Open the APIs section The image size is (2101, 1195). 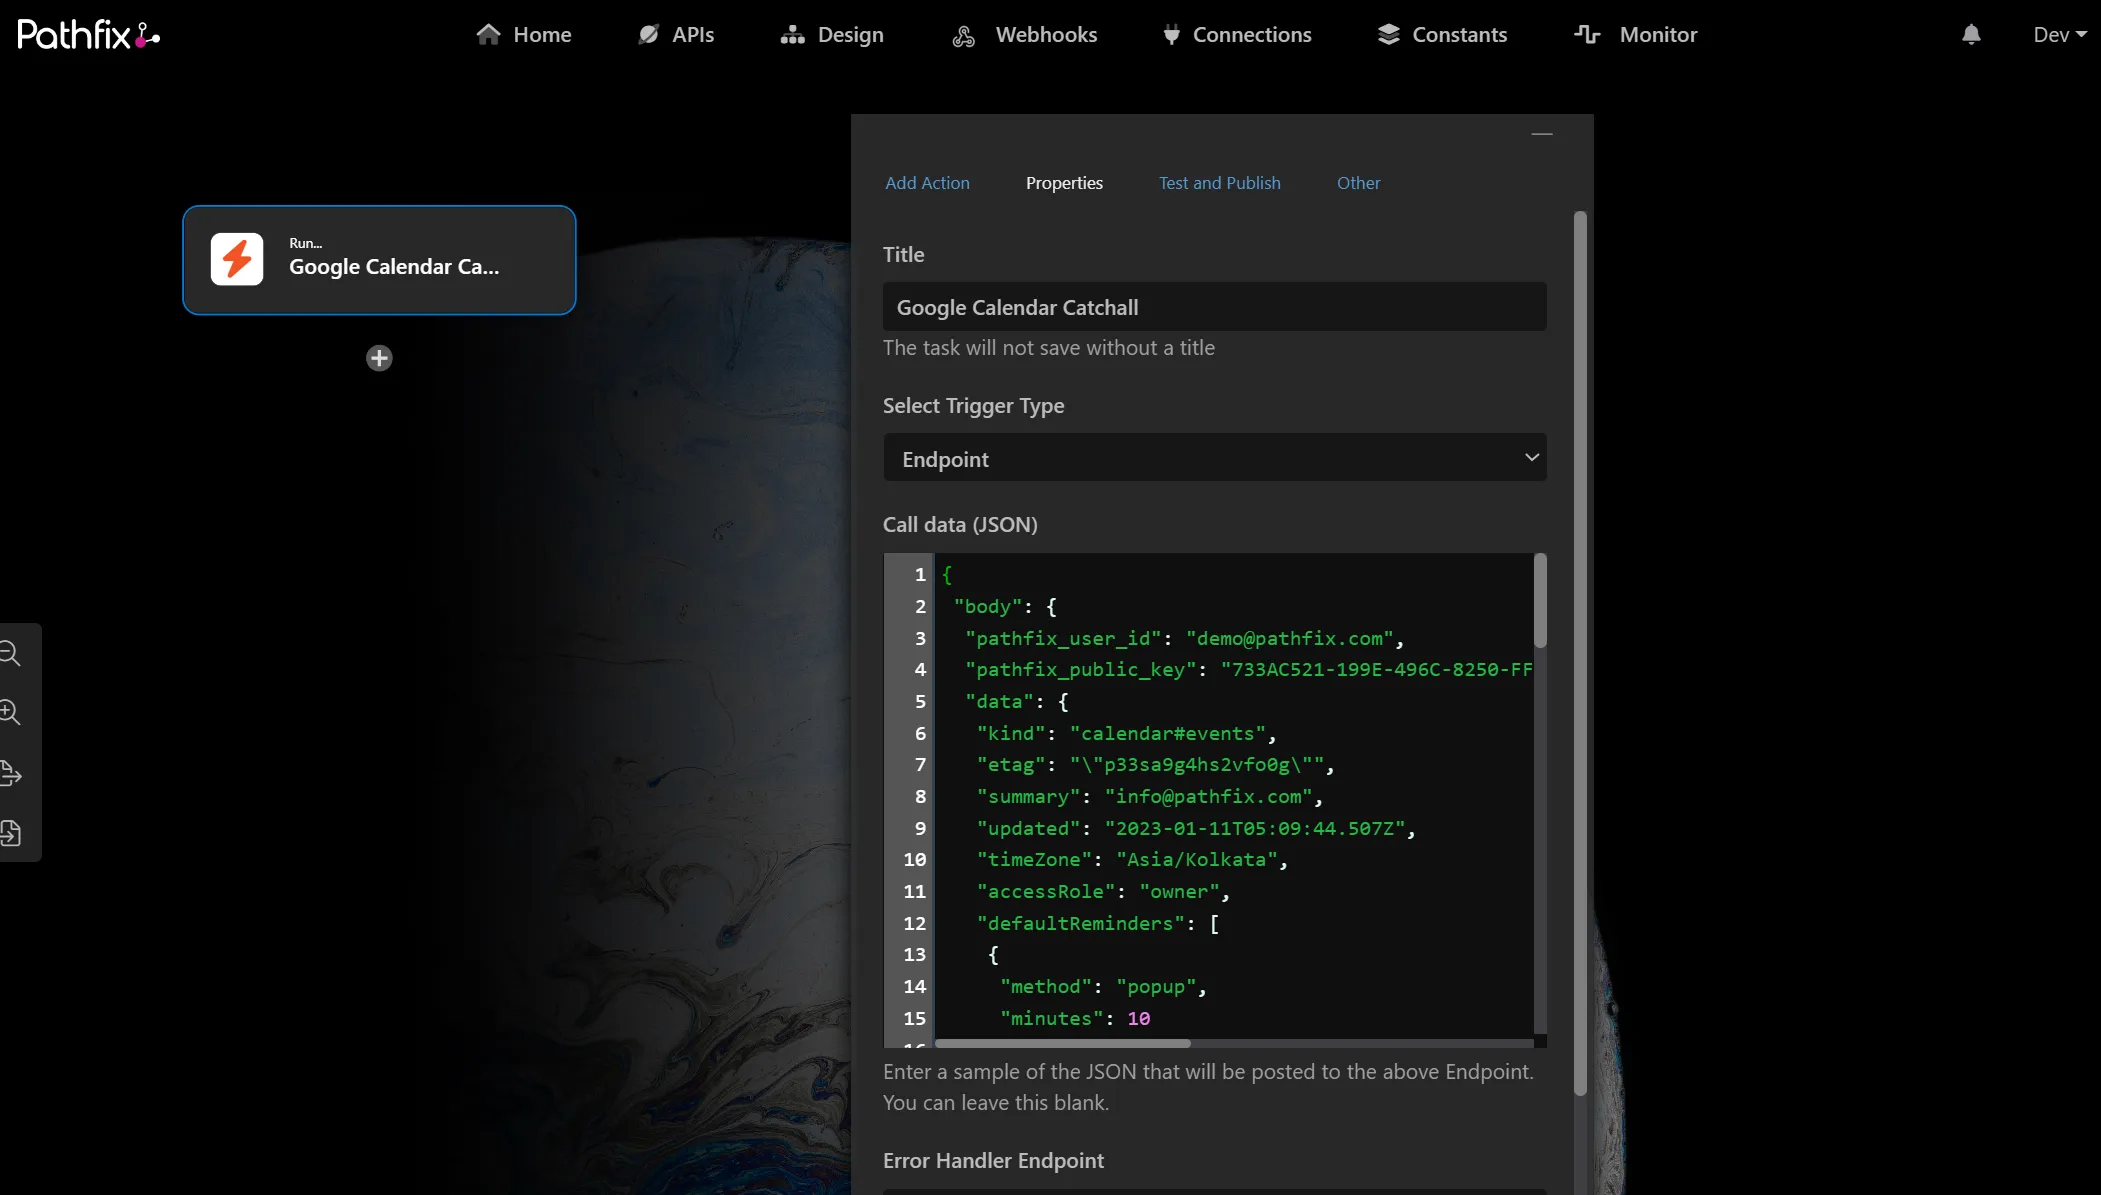coord(676,35)
